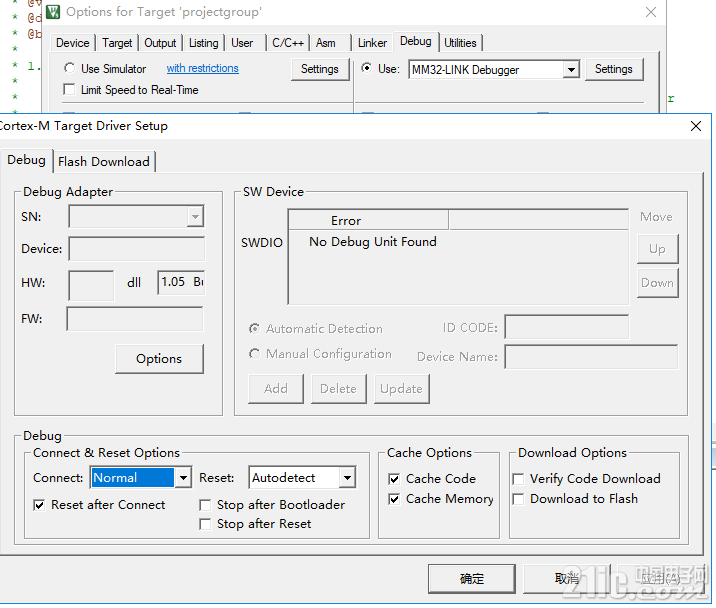The height and width of the screenshot is (608, 716).
Task: Click the 'with restrictions' link
Action: click(202, 68)
